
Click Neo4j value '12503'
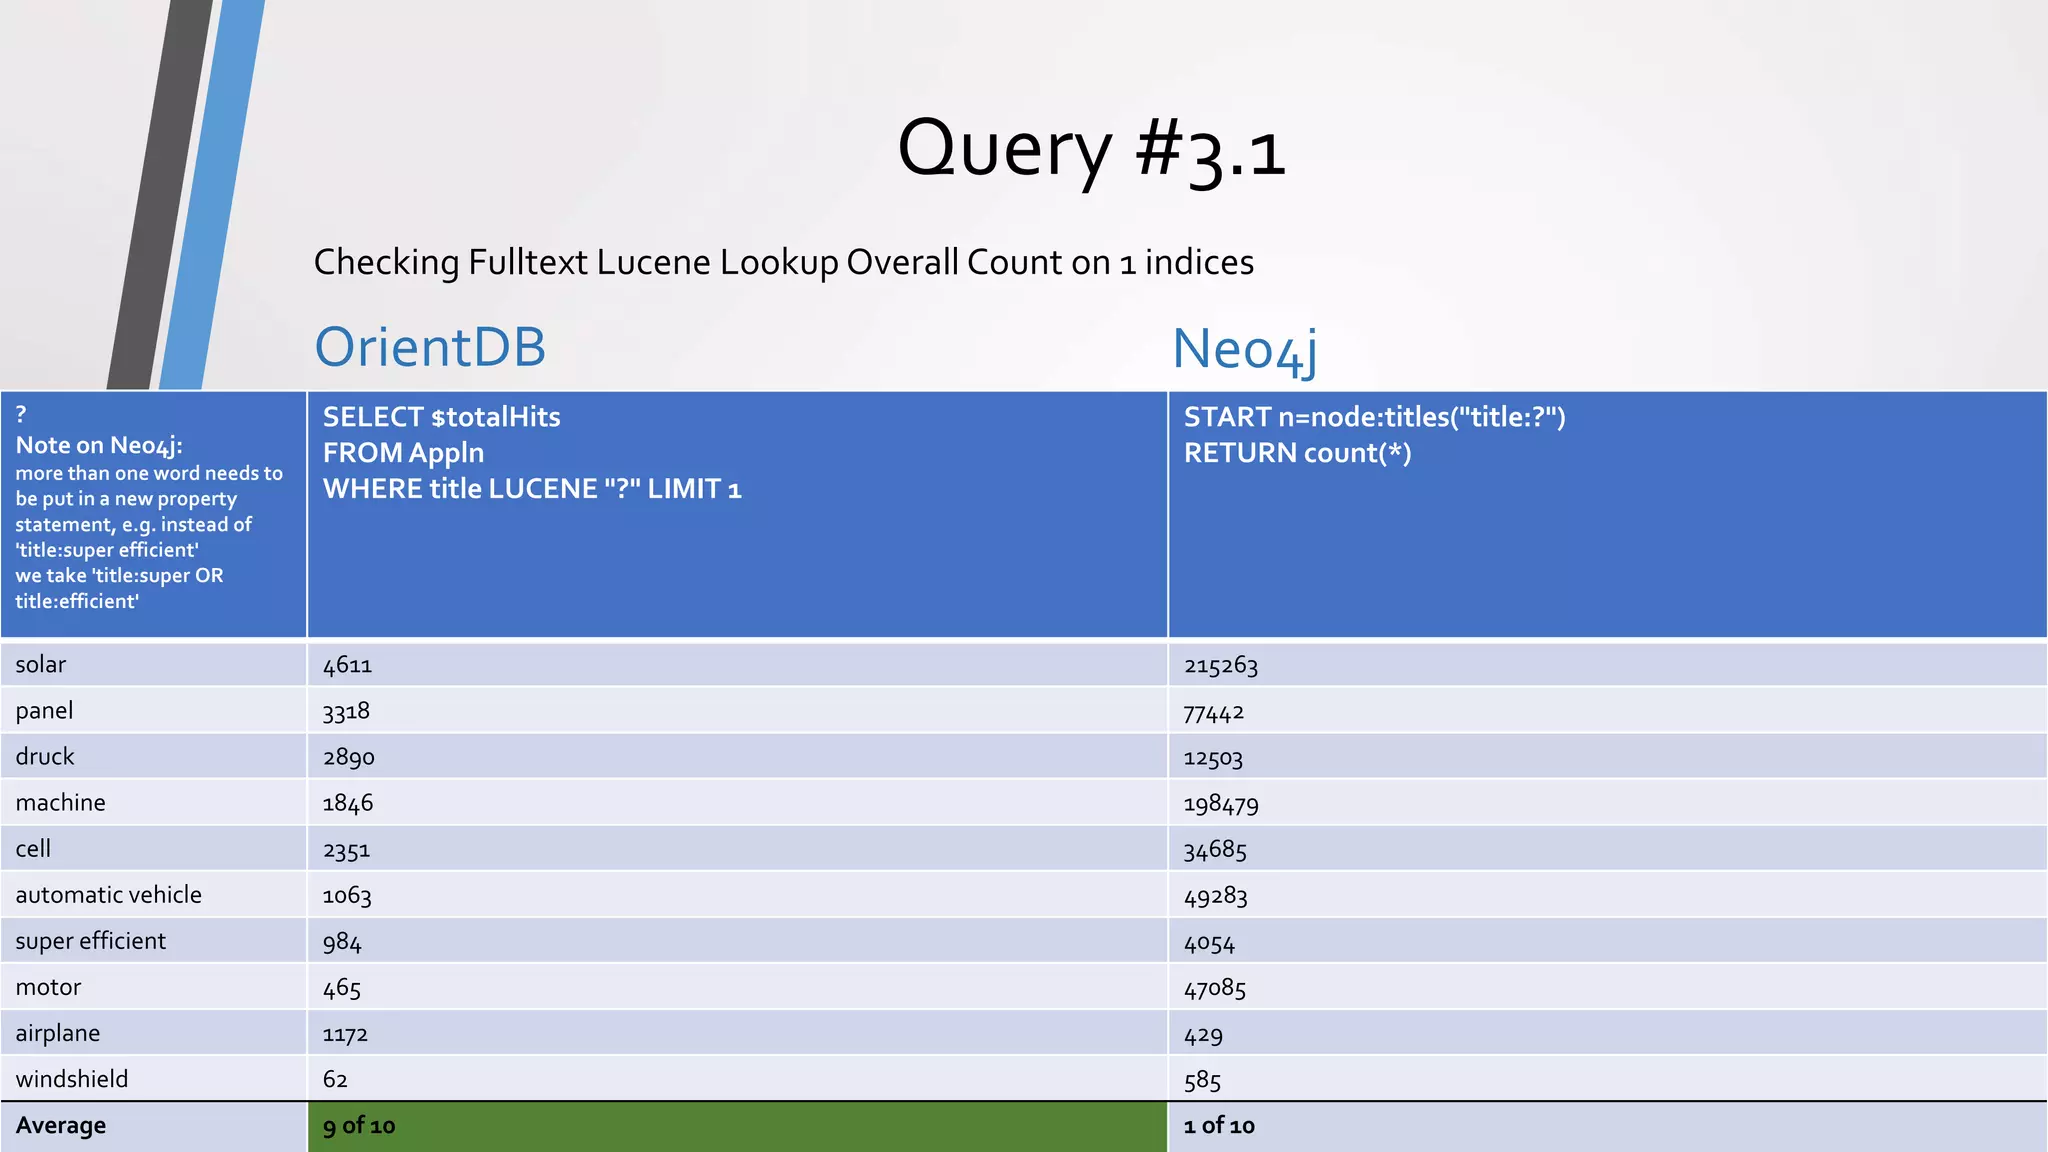click(1213, 757)
